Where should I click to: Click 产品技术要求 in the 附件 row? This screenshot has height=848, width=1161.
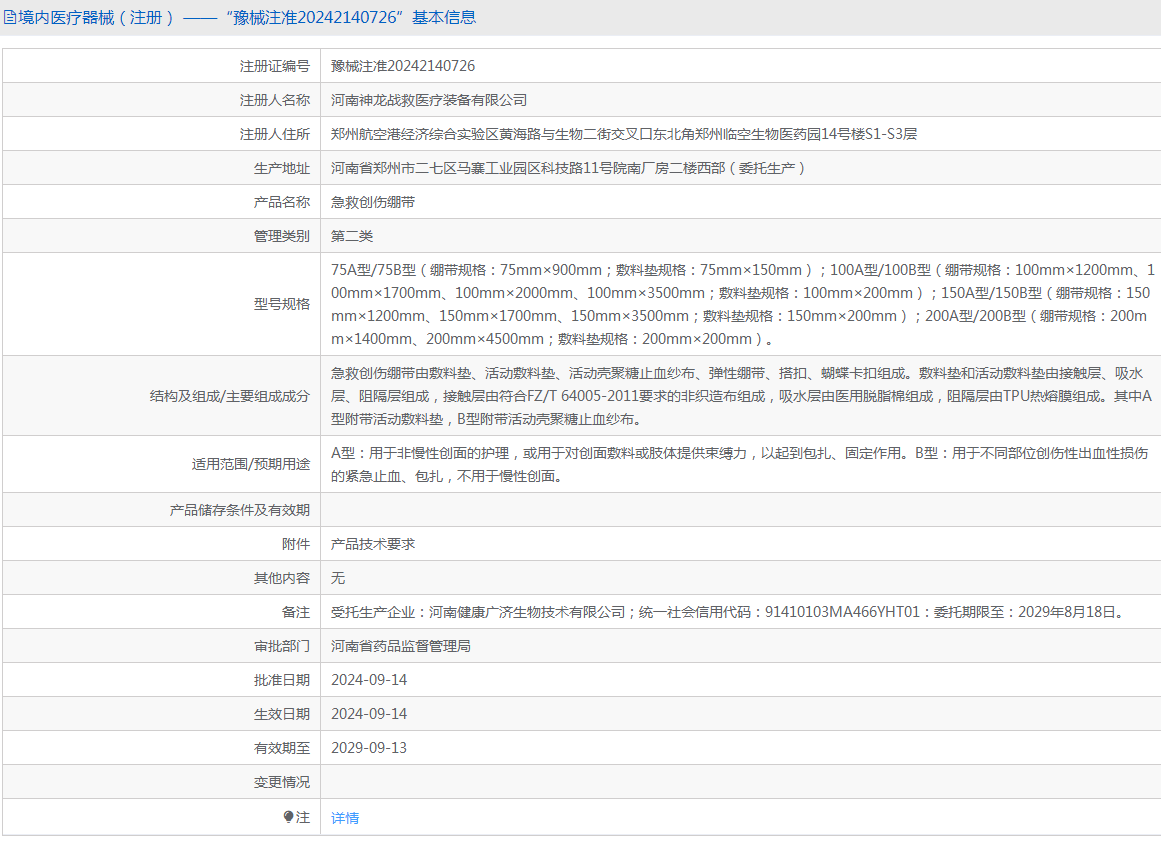(373, 544)
